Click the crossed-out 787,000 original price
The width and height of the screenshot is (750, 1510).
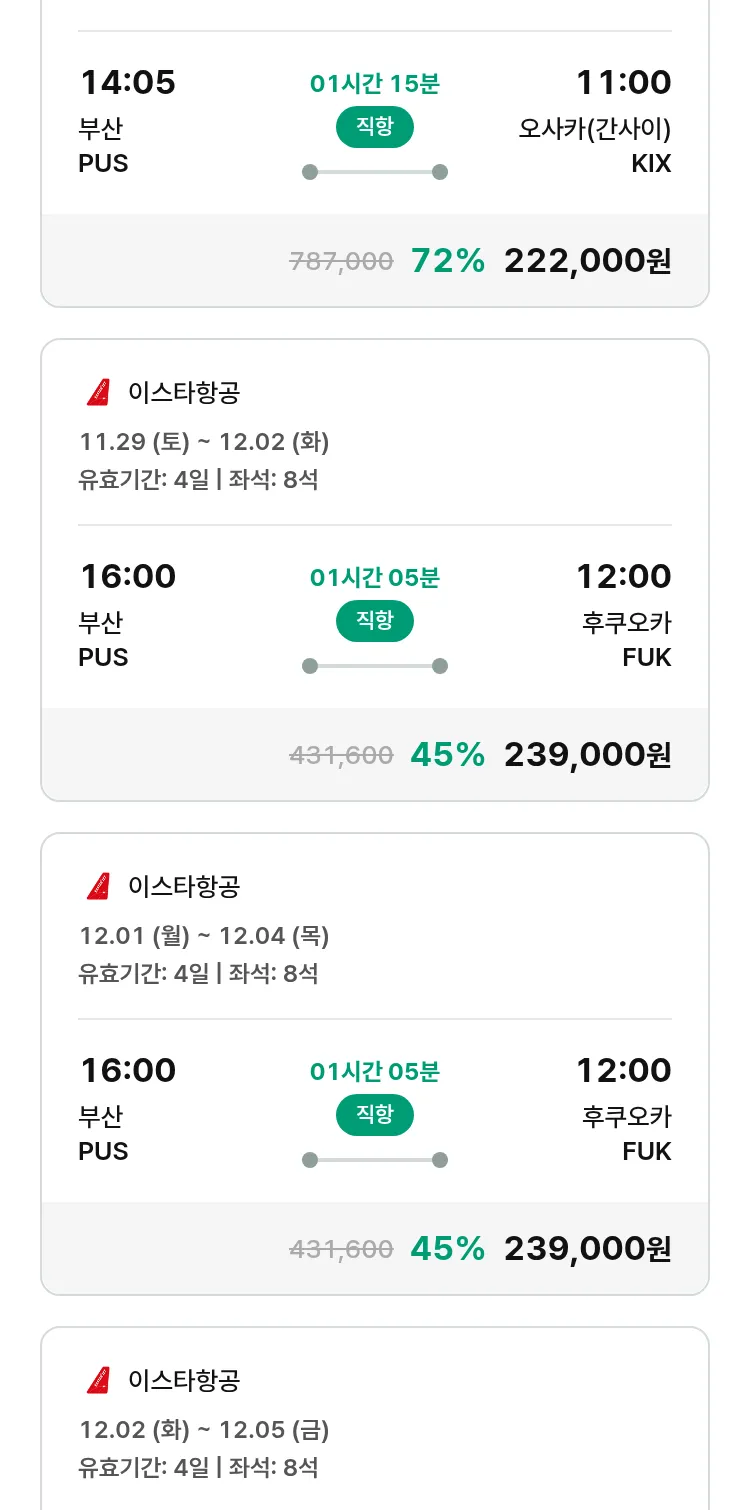click(x=341, y=262)
